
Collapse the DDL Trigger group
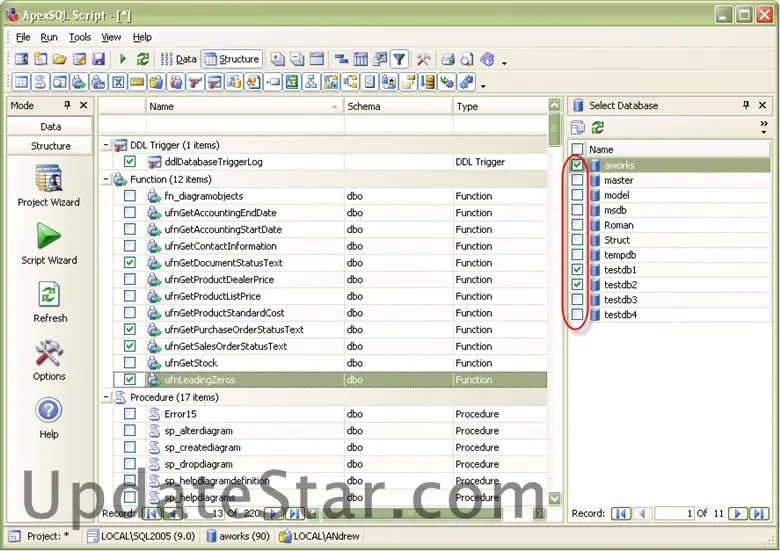coord(106,145)
